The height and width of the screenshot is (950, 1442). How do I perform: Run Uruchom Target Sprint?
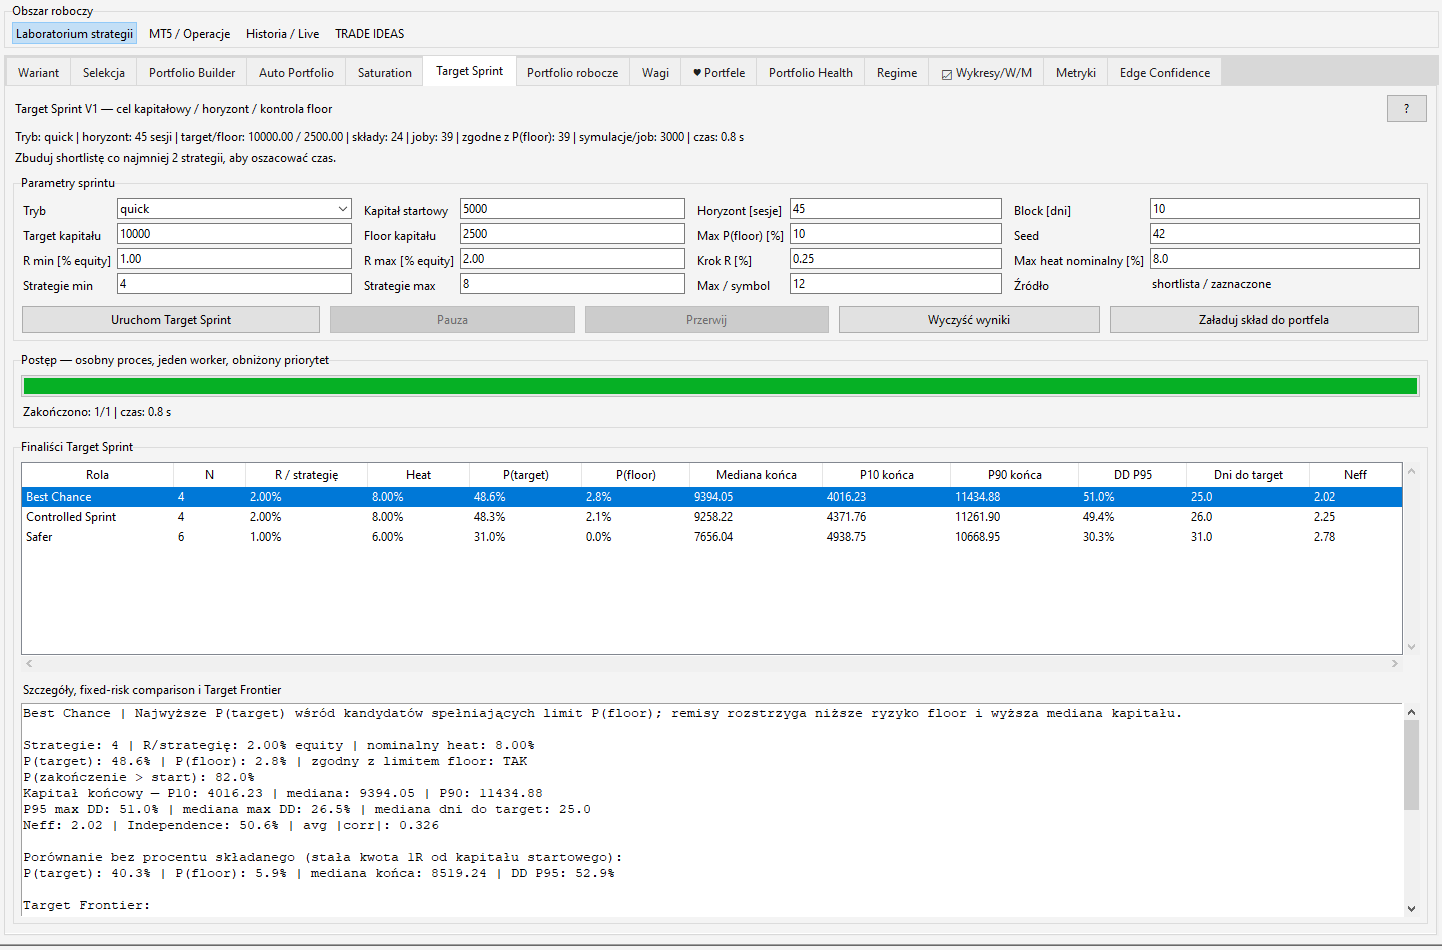point(171,320)
